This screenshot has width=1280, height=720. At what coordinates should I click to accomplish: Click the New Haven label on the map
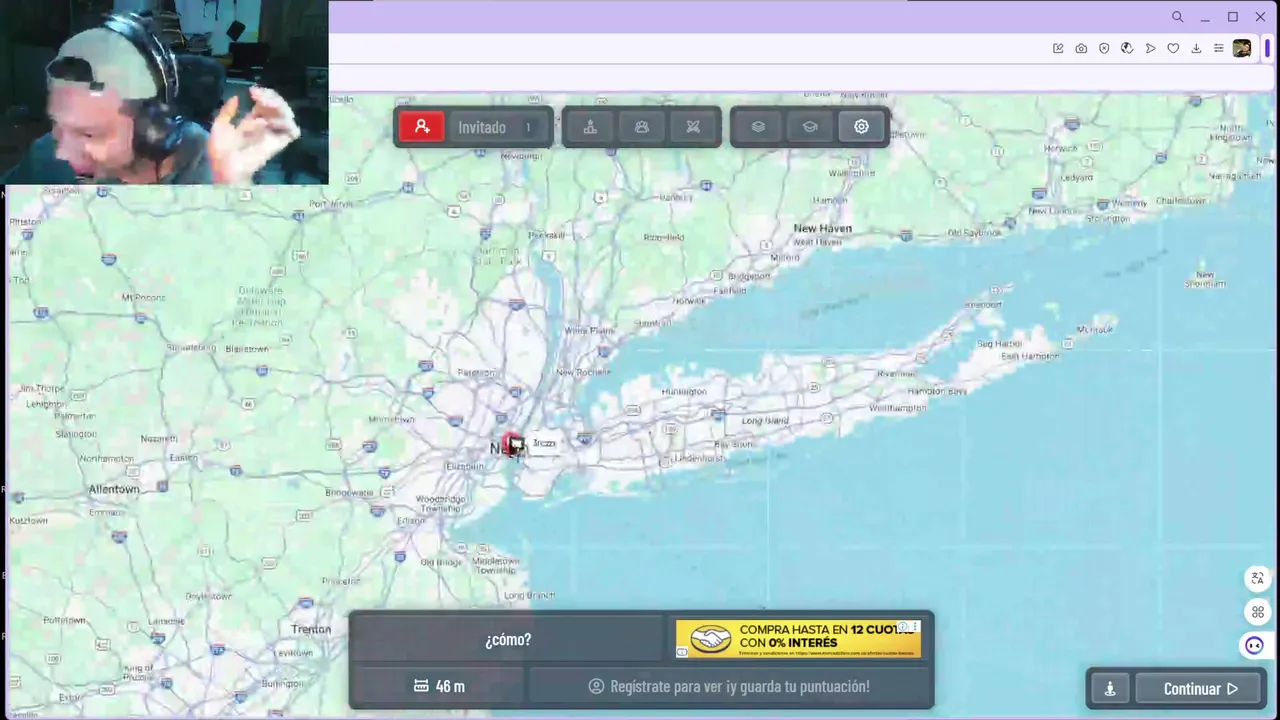823,228
